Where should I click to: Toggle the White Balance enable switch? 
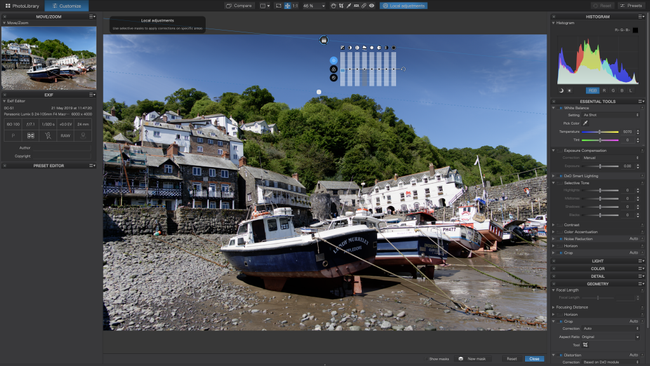561,108
